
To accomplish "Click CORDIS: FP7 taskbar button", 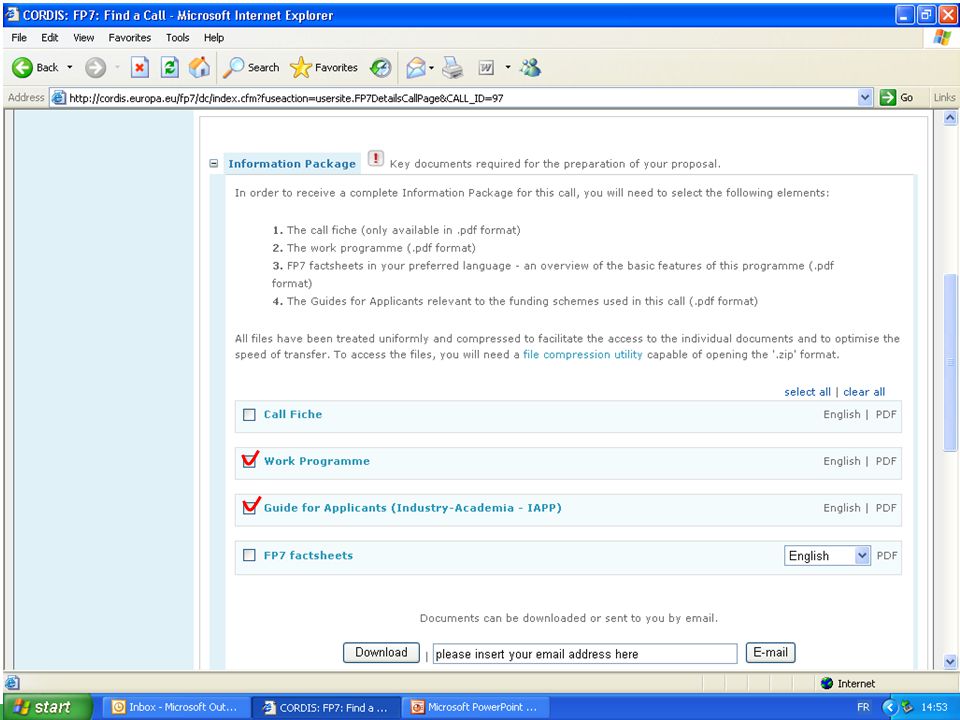I will pyautogui.click(x=326, y=707).
